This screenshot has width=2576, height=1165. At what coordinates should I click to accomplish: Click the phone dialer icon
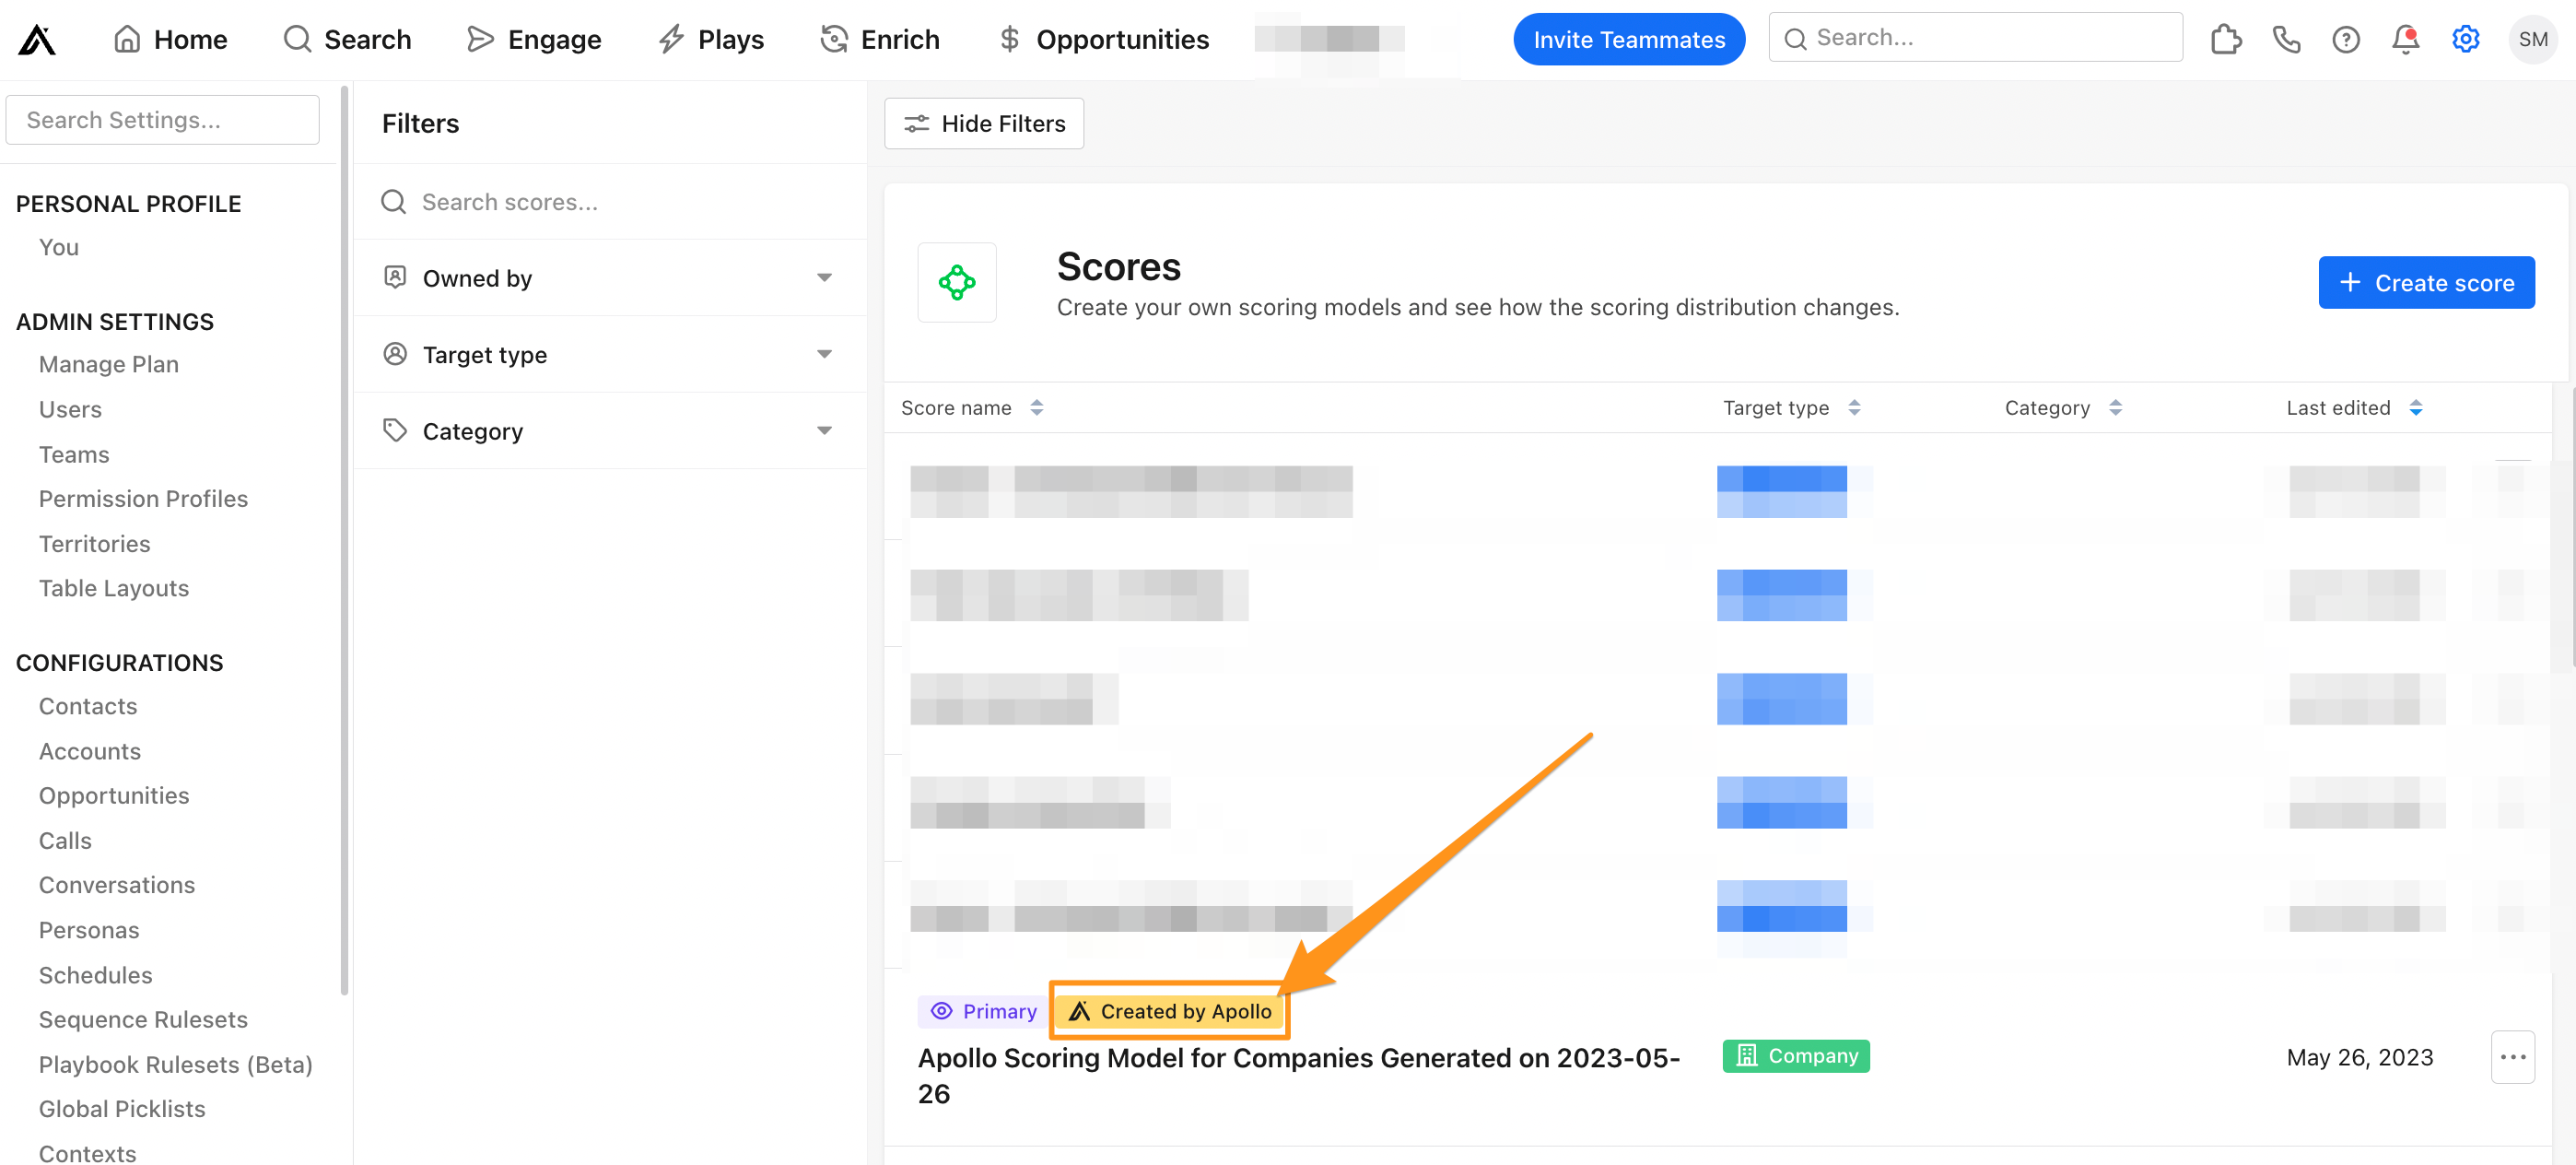(x=2286, y=40)
